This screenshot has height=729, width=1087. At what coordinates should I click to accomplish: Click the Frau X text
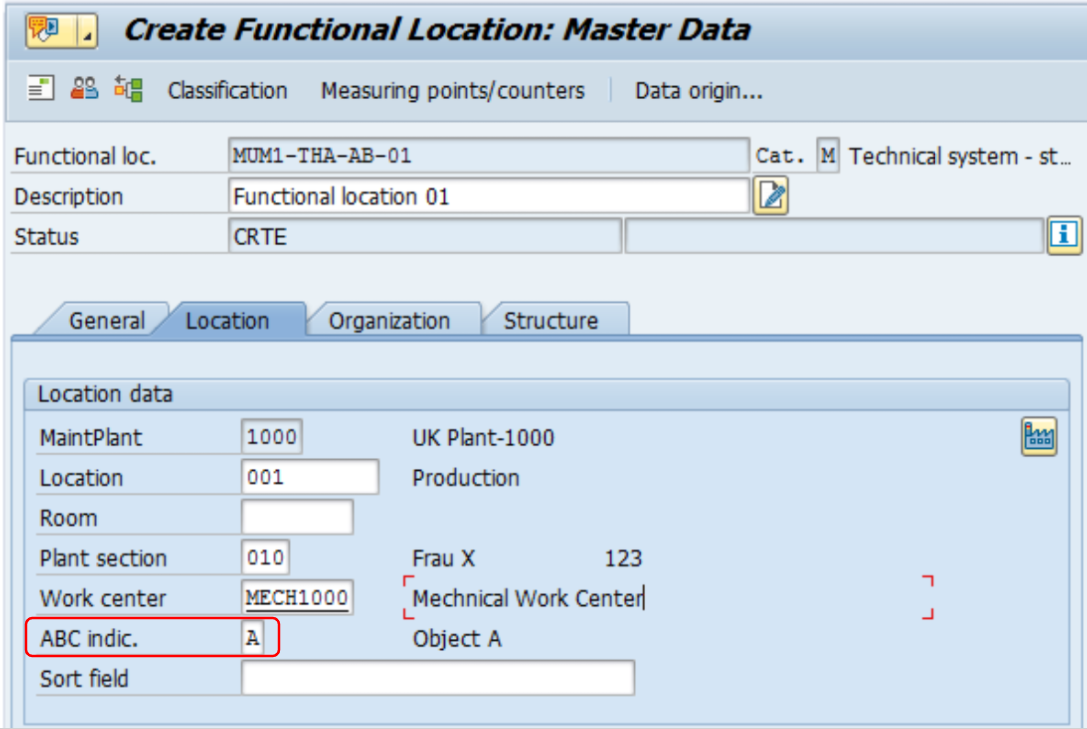[x=444, y=558]
